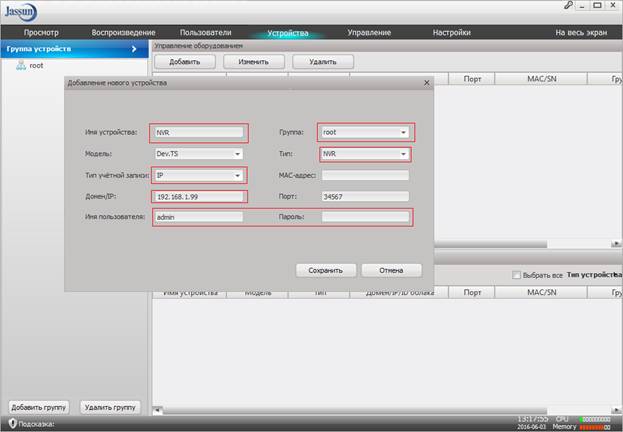
Task: Click Удалить группу button
Action: (110, 407)
